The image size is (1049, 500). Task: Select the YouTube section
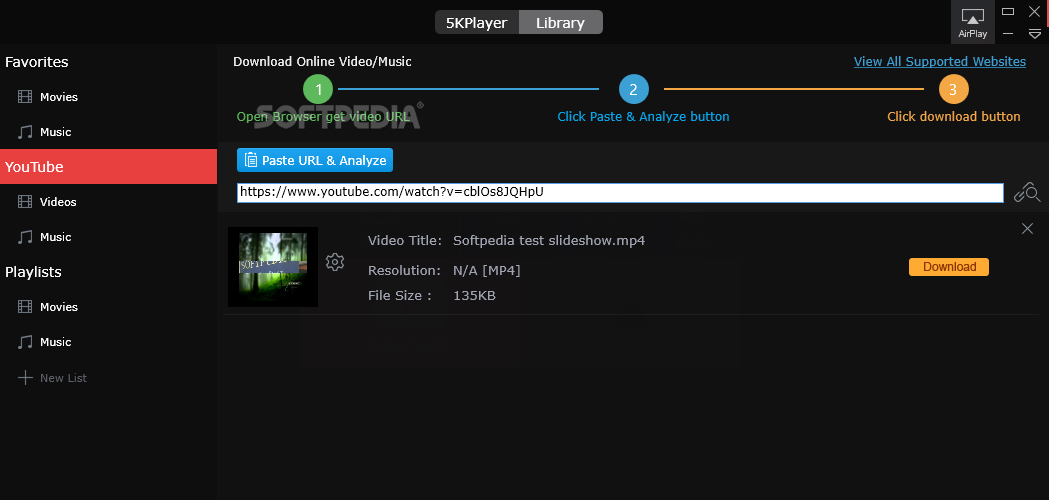click(x=108, y=167)
